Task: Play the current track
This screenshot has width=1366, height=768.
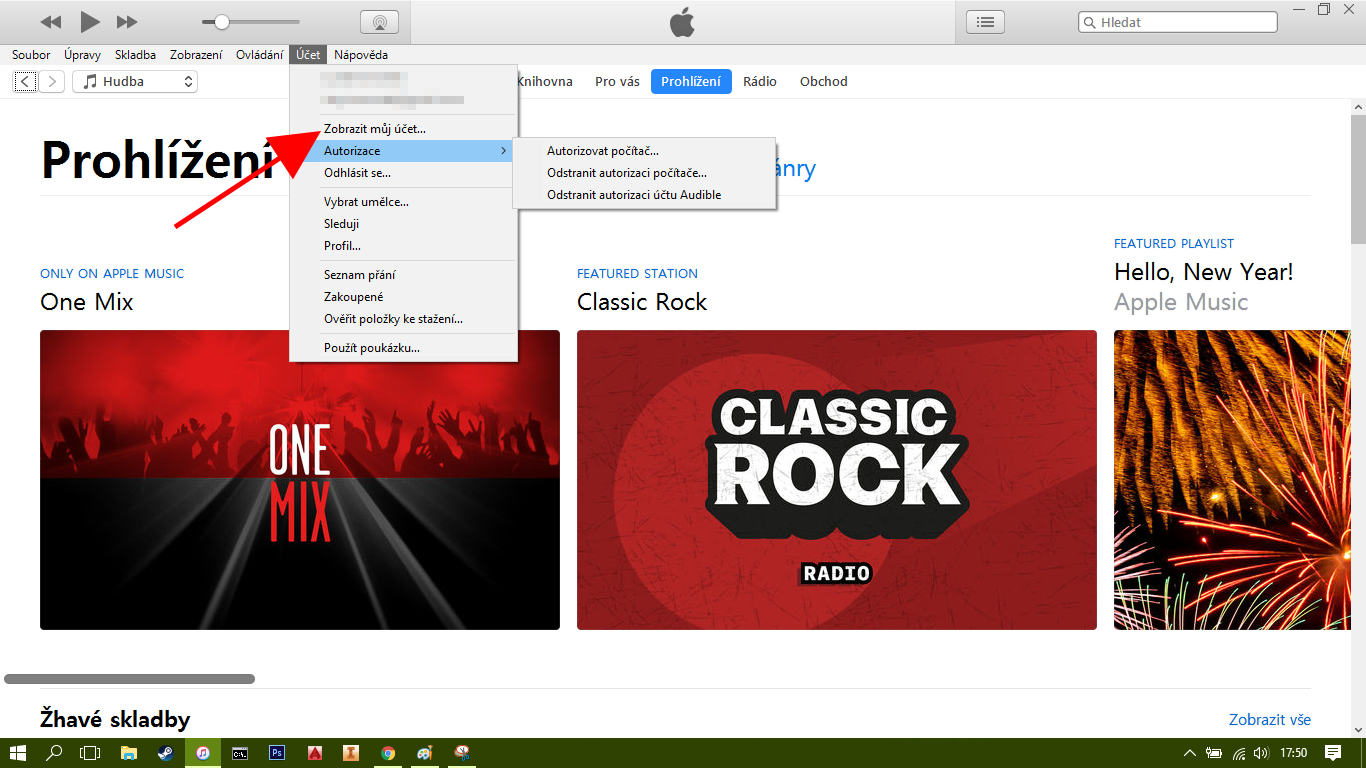Action: tap(90, 21)
